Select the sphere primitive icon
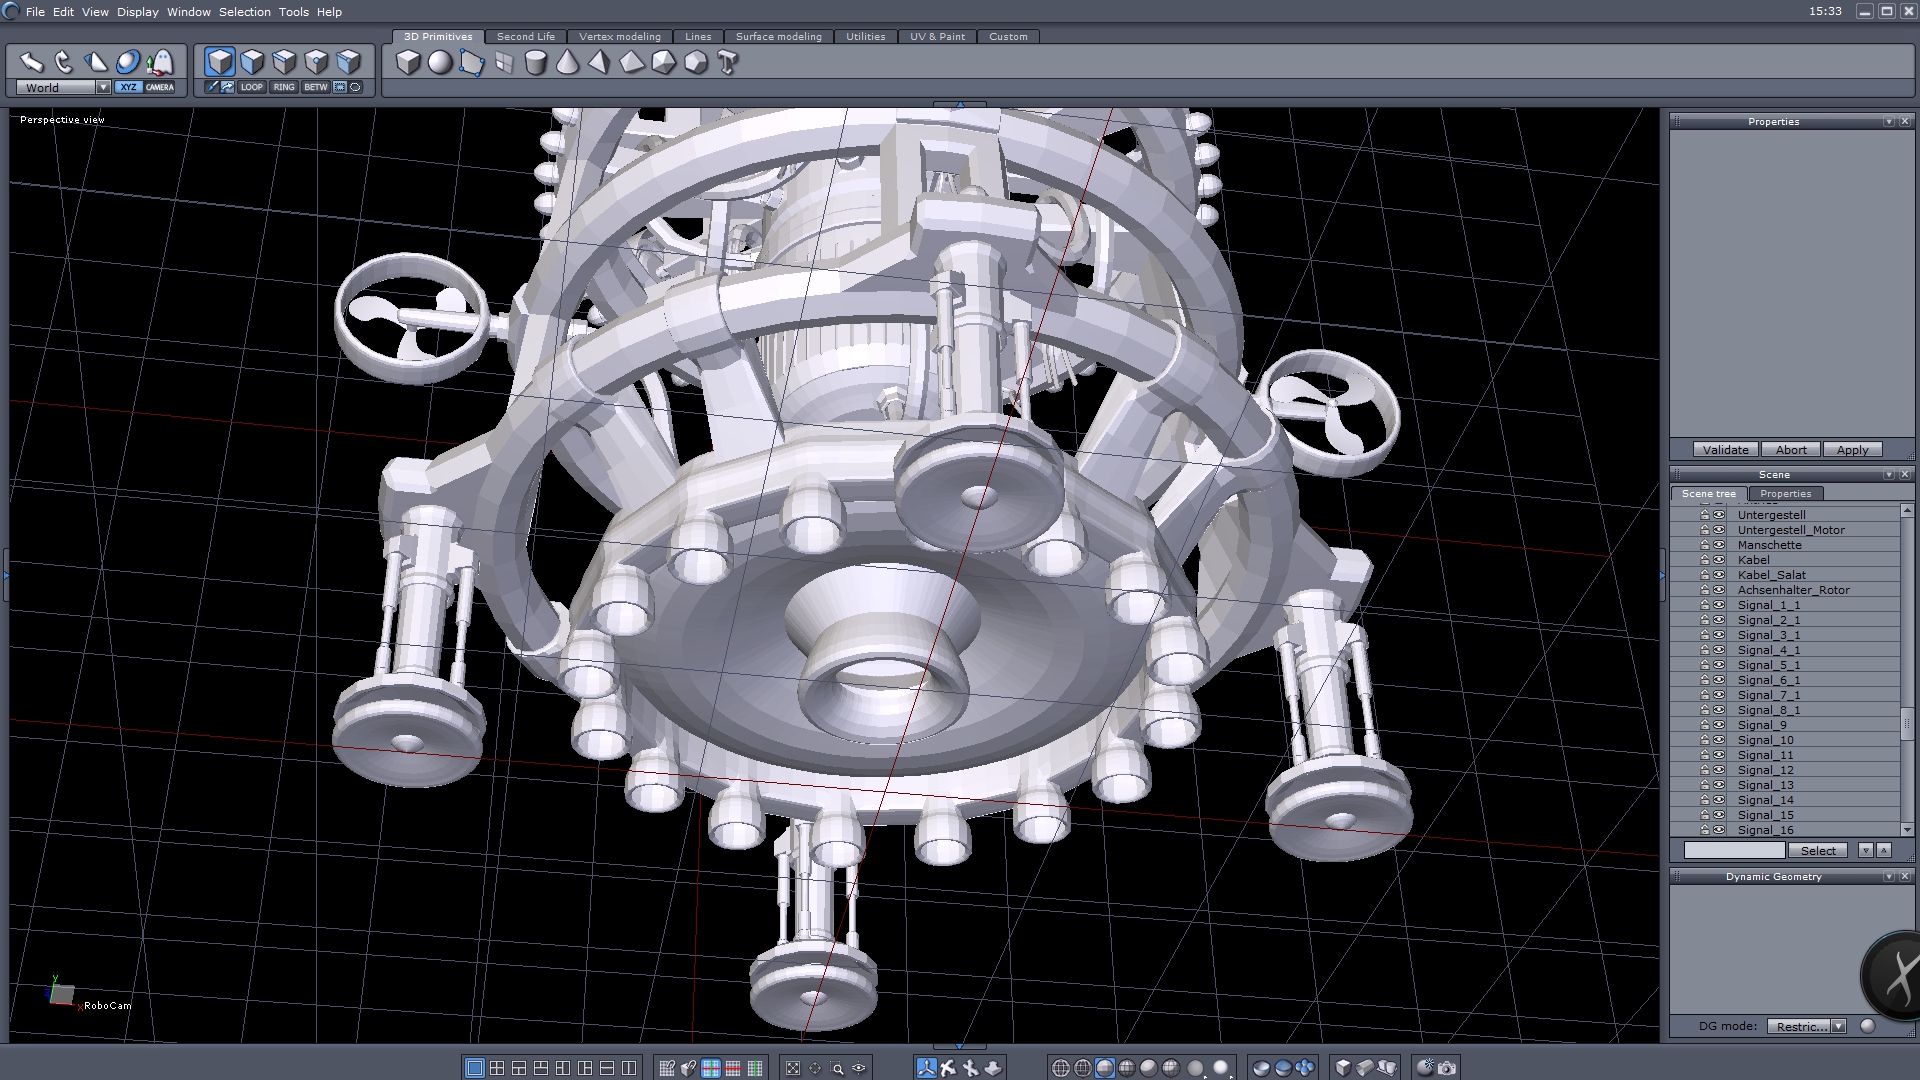The image size is (1920, 1080). (440, 63)
